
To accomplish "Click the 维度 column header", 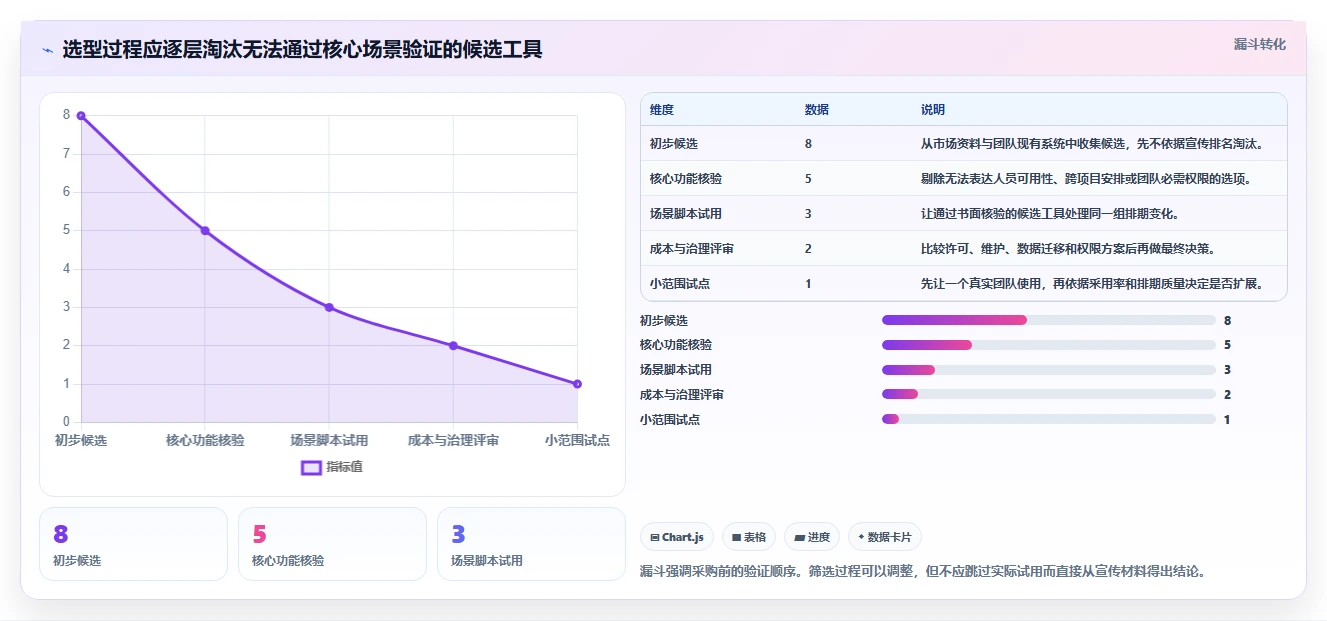I will pyautogui.click(x=662, y=110).
